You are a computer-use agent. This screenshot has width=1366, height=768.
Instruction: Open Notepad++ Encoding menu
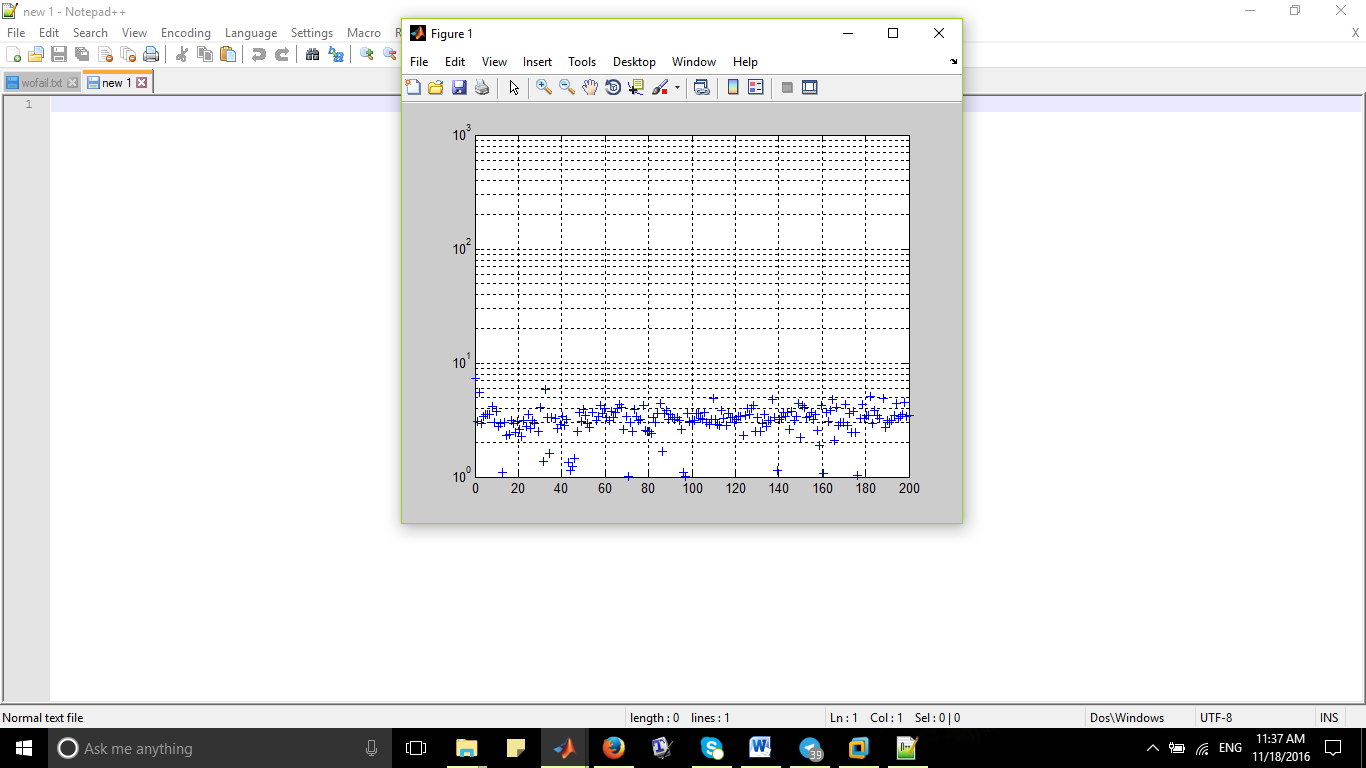pos(186,33)
